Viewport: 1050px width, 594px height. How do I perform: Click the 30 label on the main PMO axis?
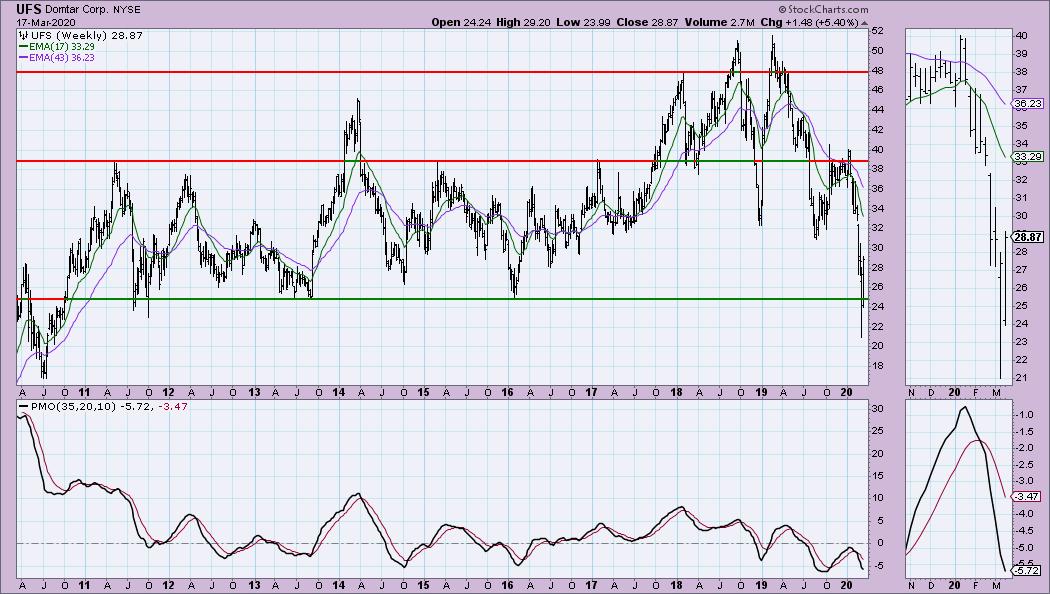877,409
